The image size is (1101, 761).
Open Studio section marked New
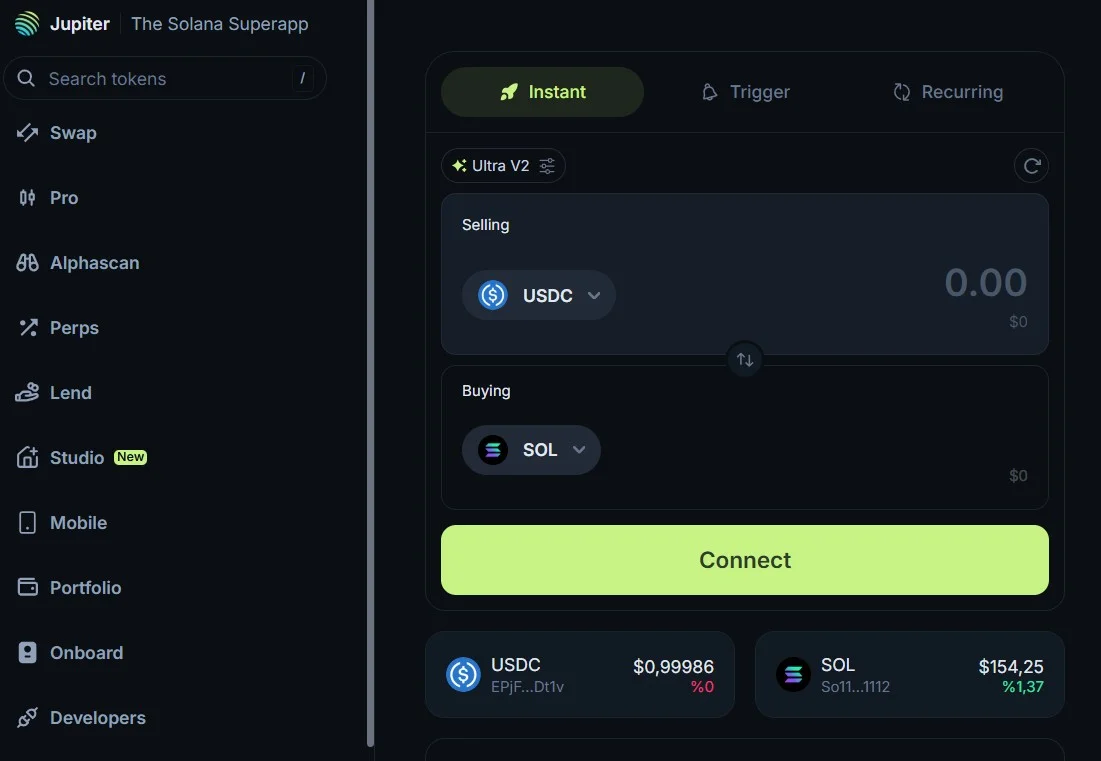click(x=81, y=458)
